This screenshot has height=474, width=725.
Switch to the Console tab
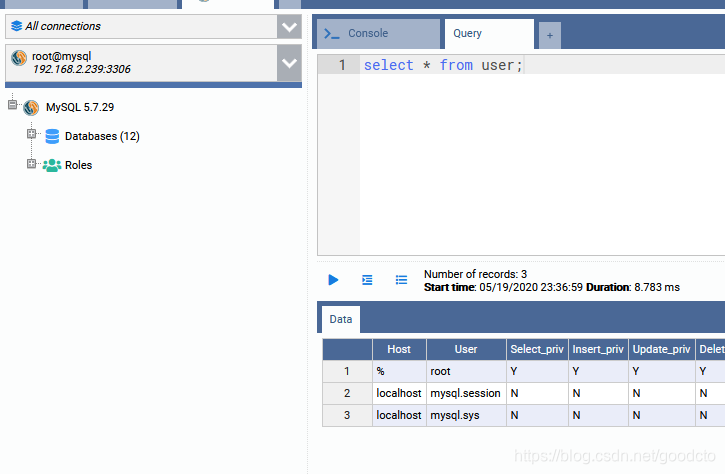pyautogui.click(x=379, y=34)
